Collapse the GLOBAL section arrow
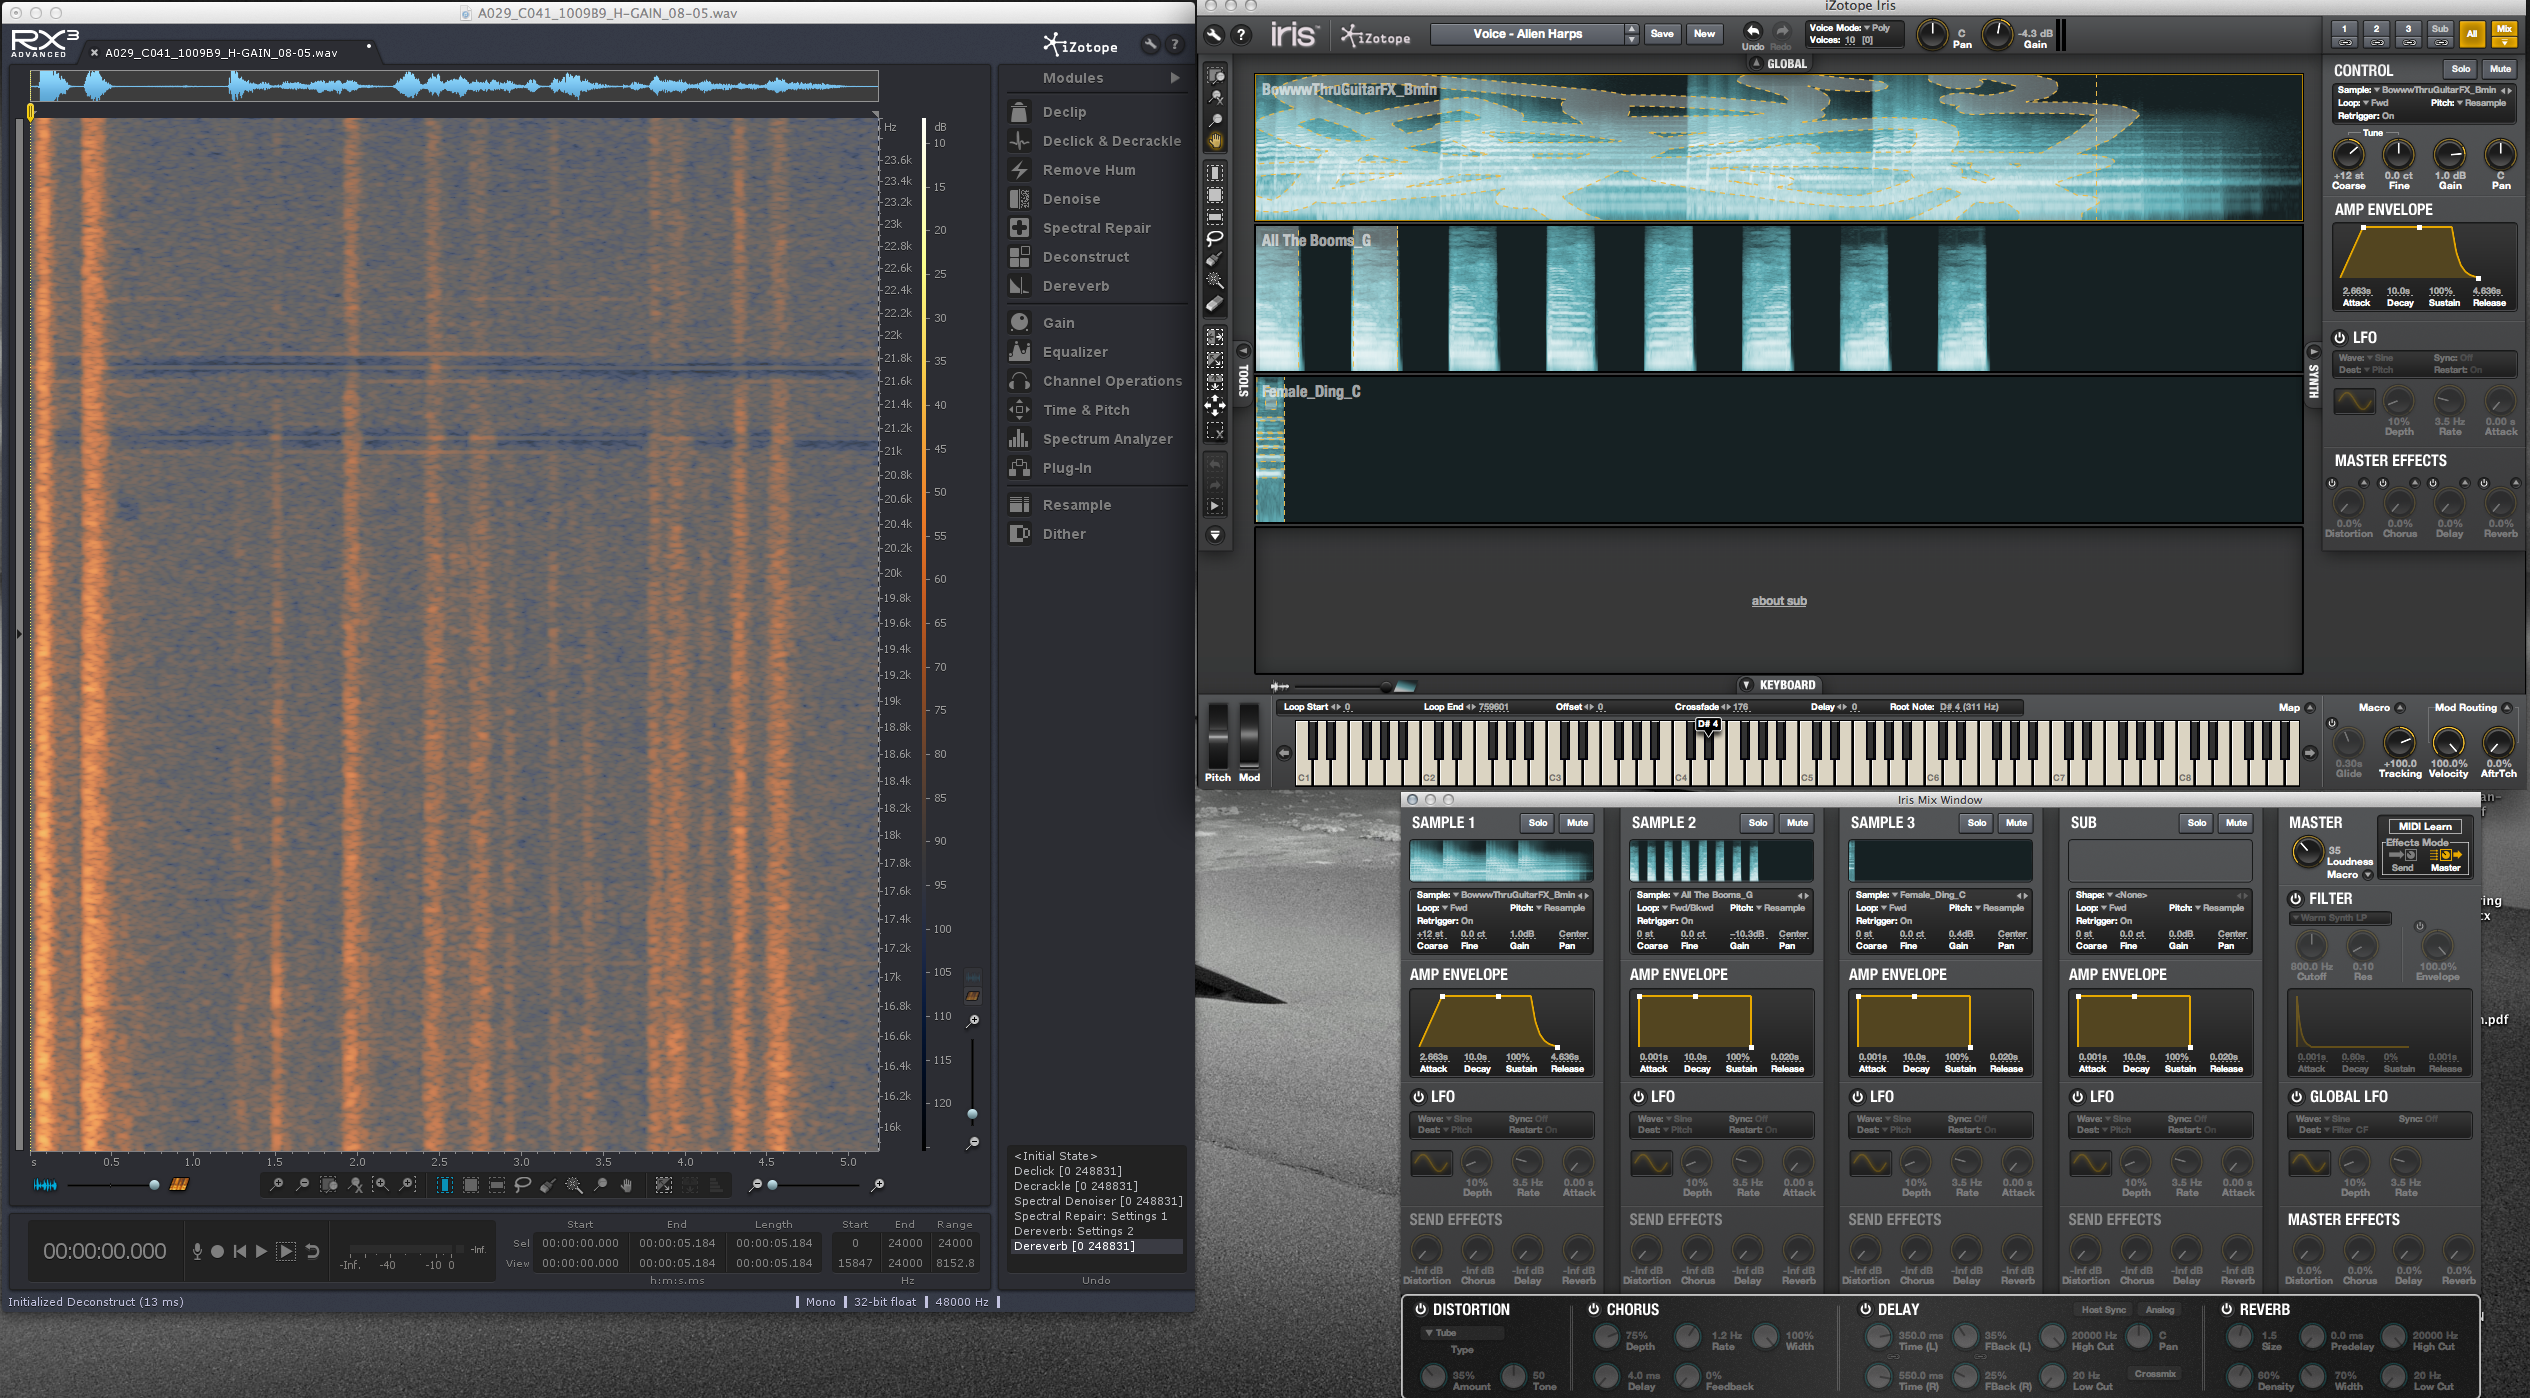The width and height of the screenshot is (2530, 1398). 1755,63
